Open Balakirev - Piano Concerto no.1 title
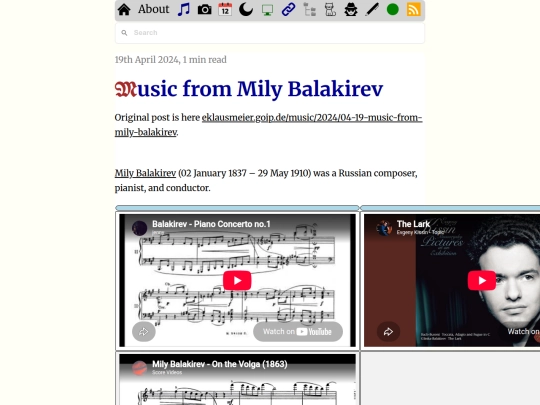Screen dimensions: 540x405 (x=211, y=224)
